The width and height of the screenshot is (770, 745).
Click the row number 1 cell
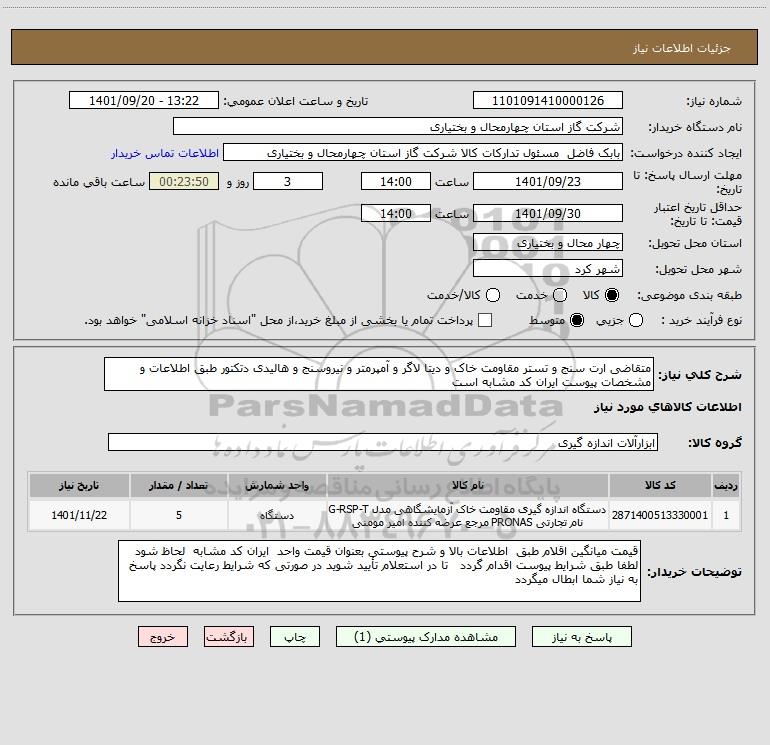726,515
